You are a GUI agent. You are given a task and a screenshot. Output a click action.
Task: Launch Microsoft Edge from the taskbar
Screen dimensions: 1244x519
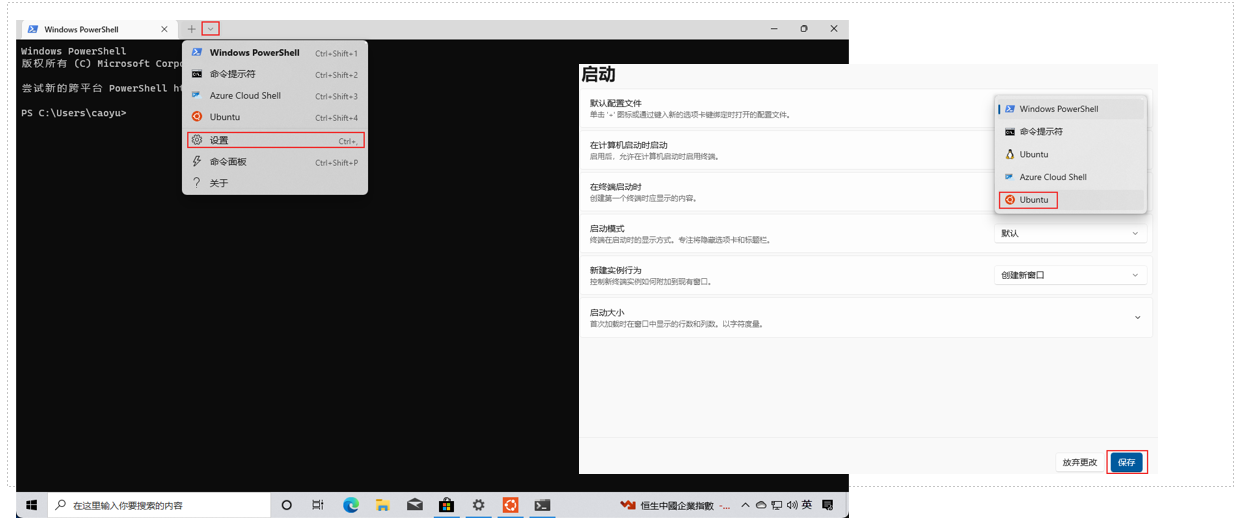pyautogui.click(x=351, y=505)
